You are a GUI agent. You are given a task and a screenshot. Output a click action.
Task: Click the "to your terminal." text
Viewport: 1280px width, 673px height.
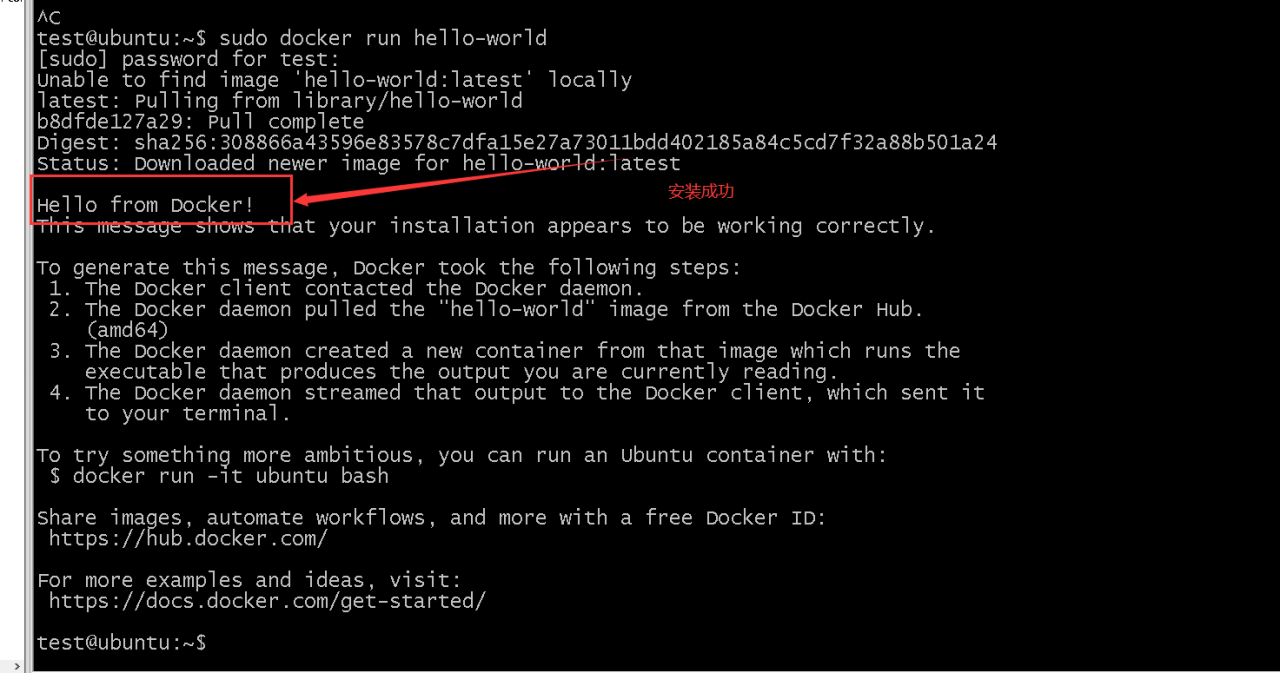coord(188,413)
